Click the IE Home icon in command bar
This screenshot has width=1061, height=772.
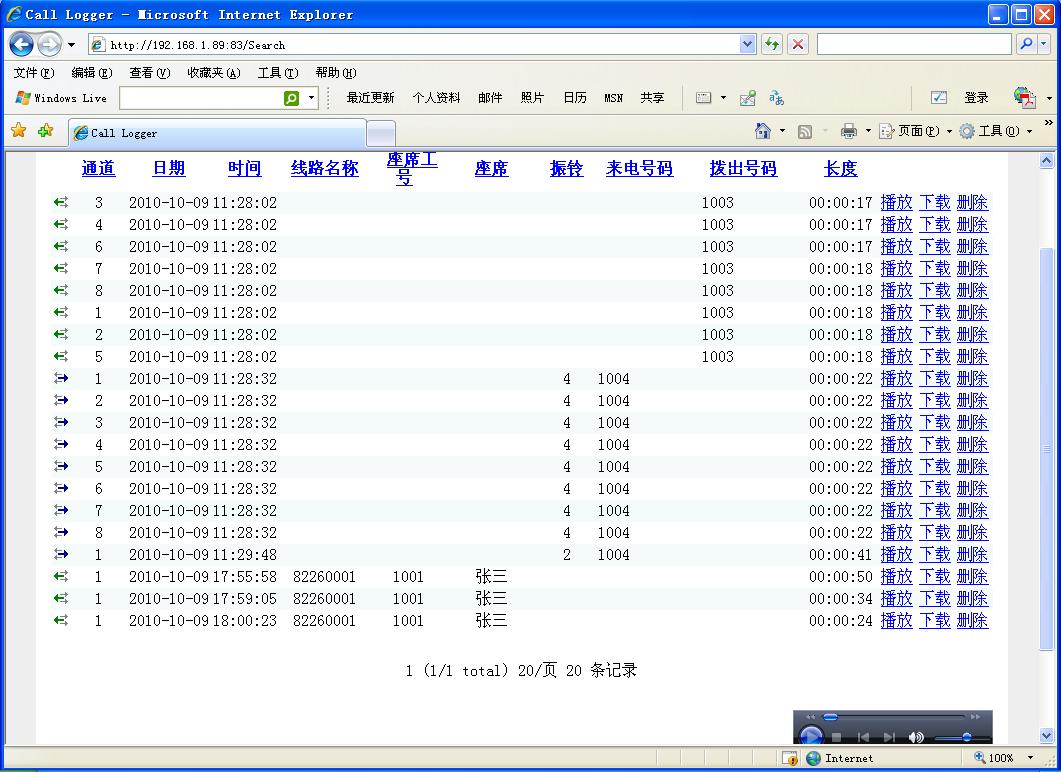click(x=763, y=131)
